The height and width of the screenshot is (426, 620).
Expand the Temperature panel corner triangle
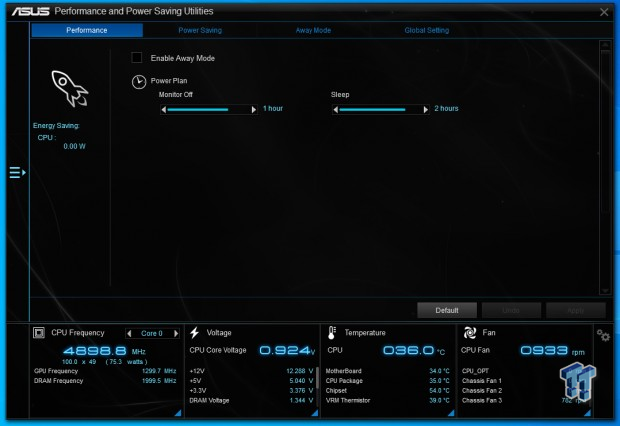click(451, 413)
